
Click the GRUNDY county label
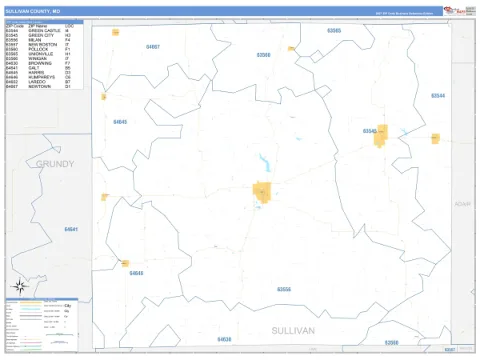(55, 164)
